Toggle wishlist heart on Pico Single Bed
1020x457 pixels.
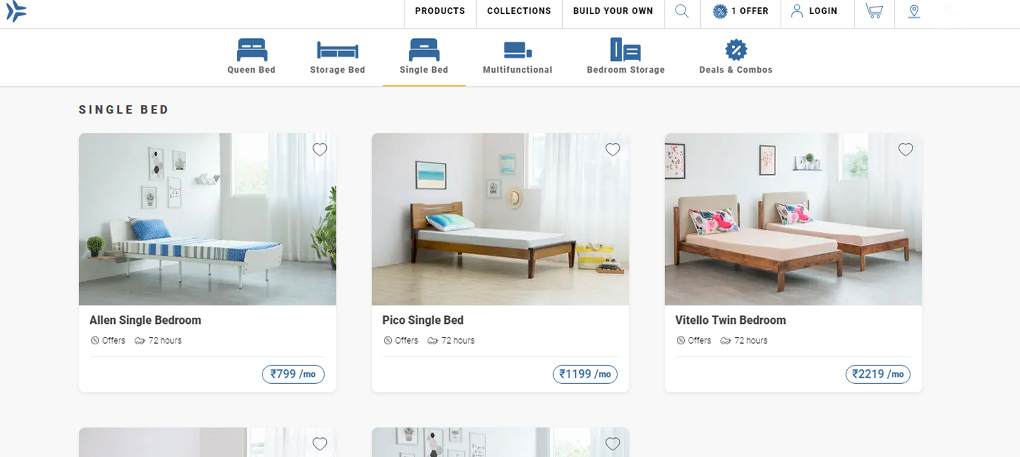click(613, 150)
